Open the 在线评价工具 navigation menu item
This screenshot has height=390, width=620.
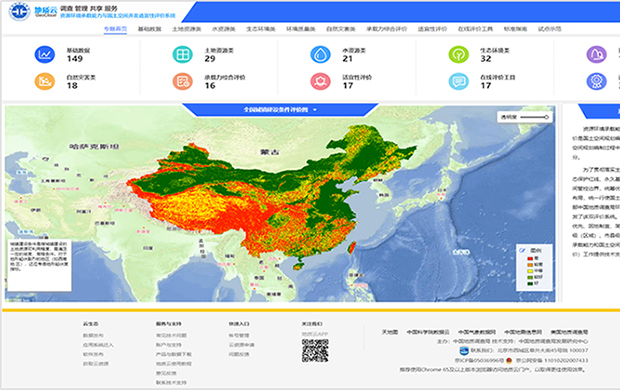475,29
